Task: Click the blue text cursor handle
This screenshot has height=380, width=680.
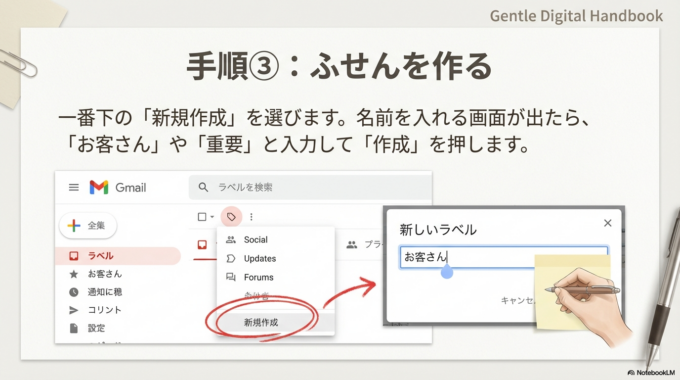Action: click(447, 272)
